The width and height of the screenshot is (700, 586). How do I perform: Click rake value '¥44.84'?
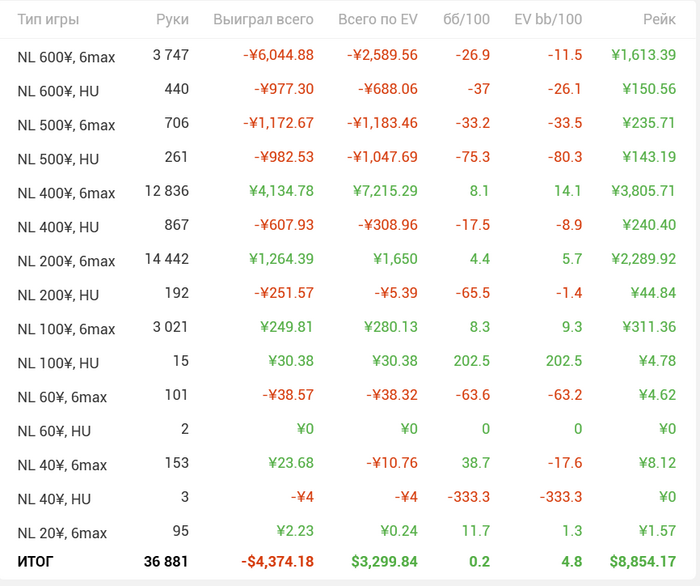point(654,293)
